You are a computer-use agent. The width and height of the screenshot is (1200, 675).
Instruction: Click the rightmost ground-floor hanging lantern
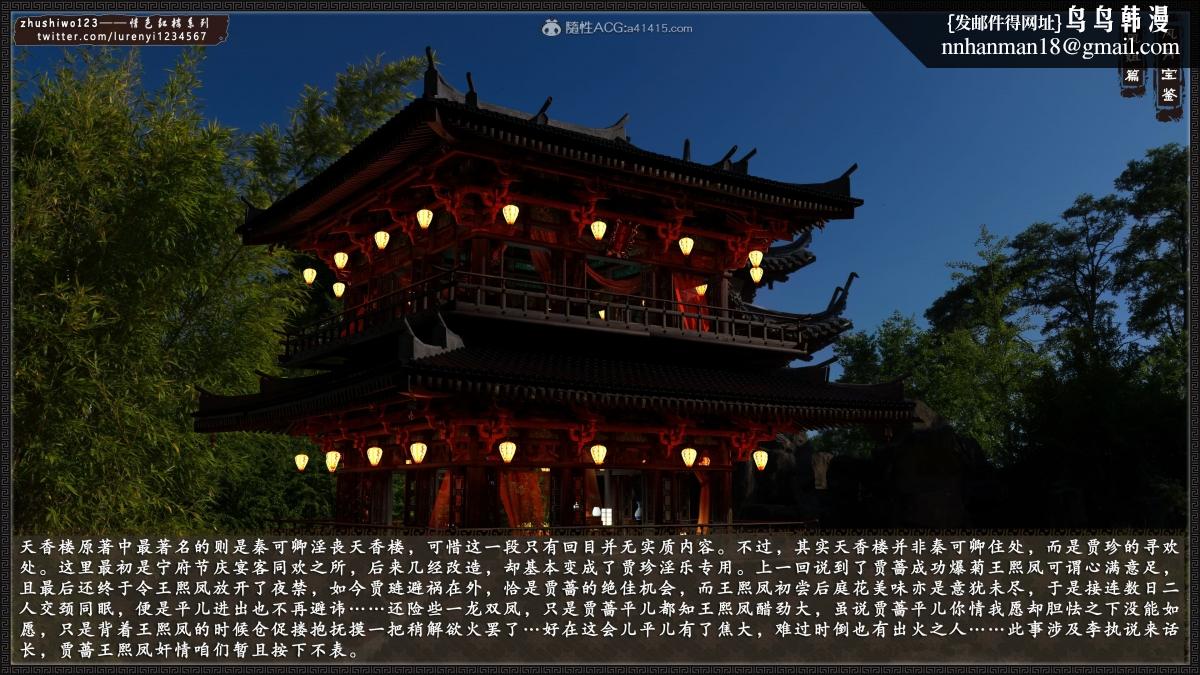pyautogui.click(x=760, y=459)
